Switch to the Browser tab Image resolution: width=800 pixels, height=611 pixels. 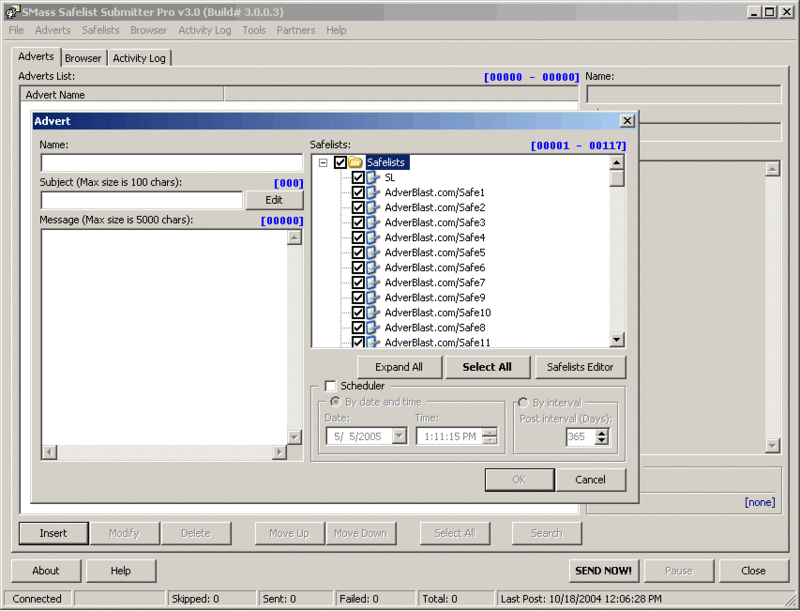[x=83, y=58]
